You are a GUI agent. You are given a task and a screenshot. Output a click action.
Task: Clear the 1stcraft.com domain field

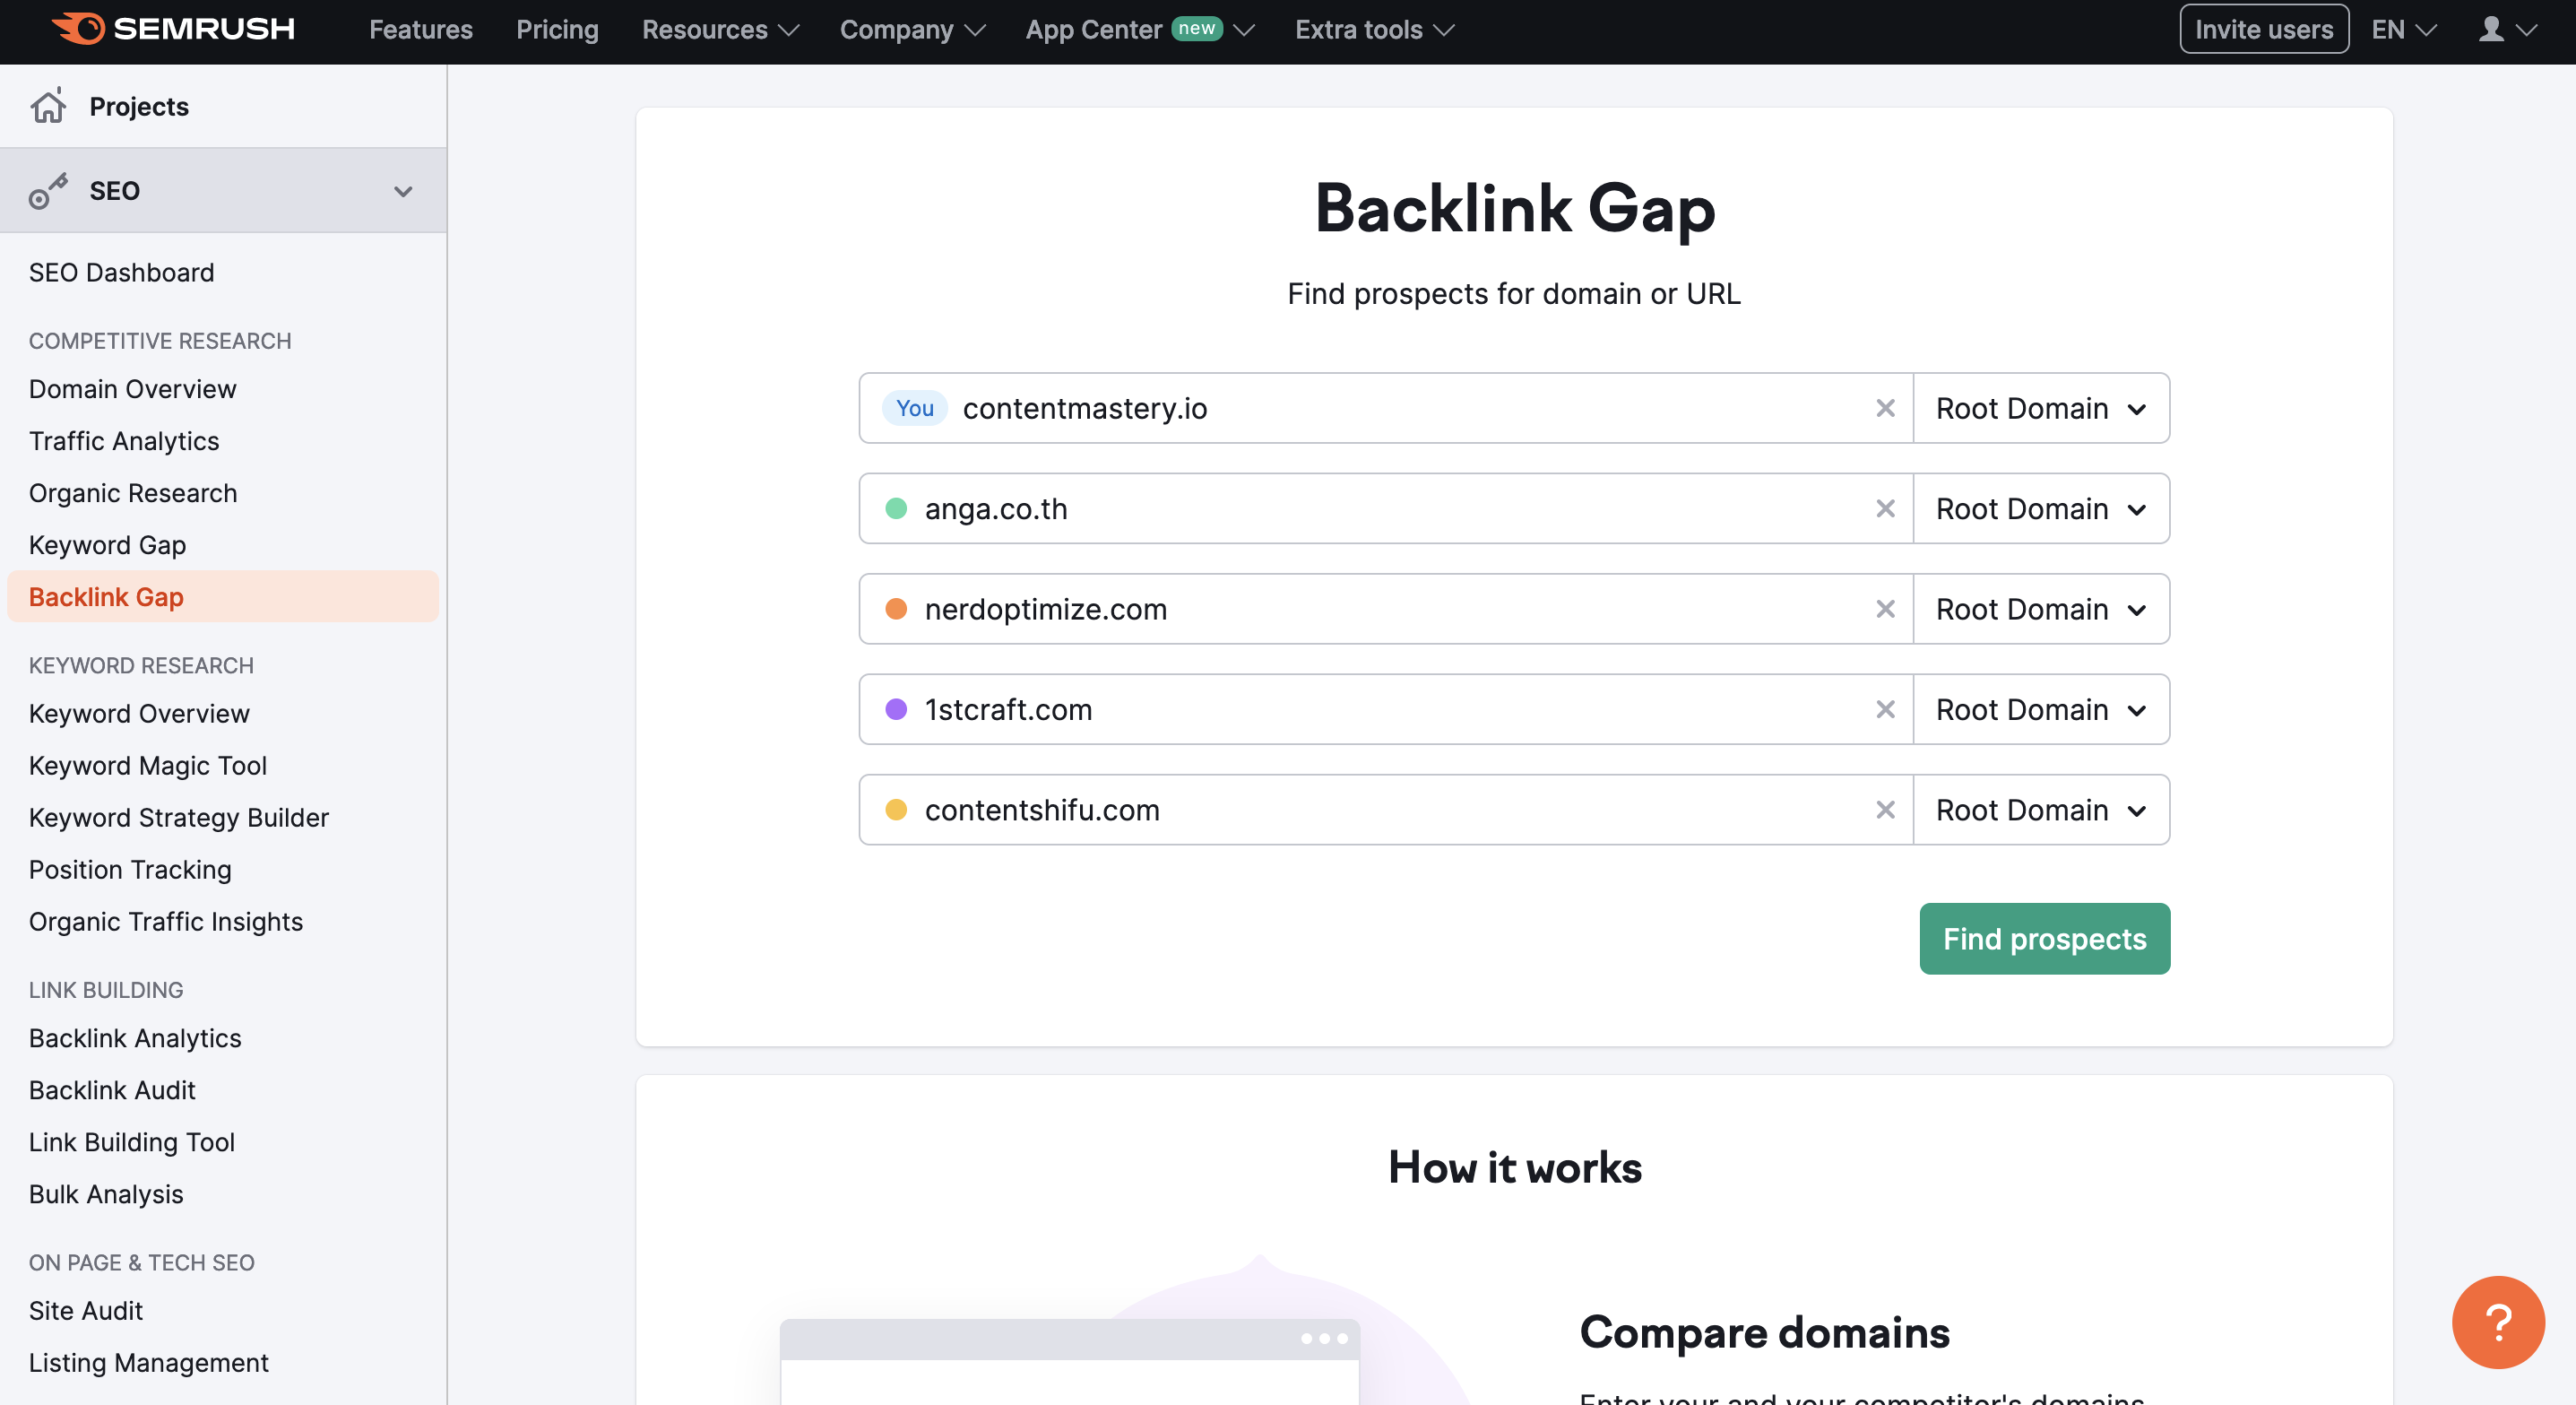click(x=1885, y=709)
